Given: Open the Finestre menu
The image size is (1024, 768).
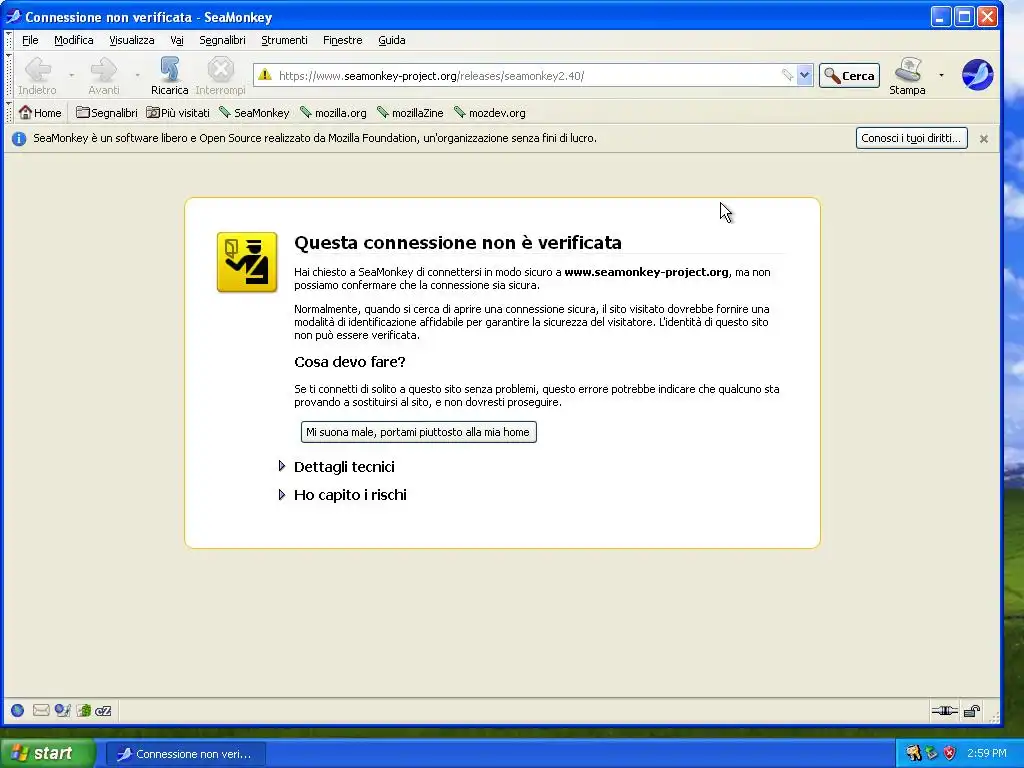Looking at the screenshot, I should (x=343, y=40).
